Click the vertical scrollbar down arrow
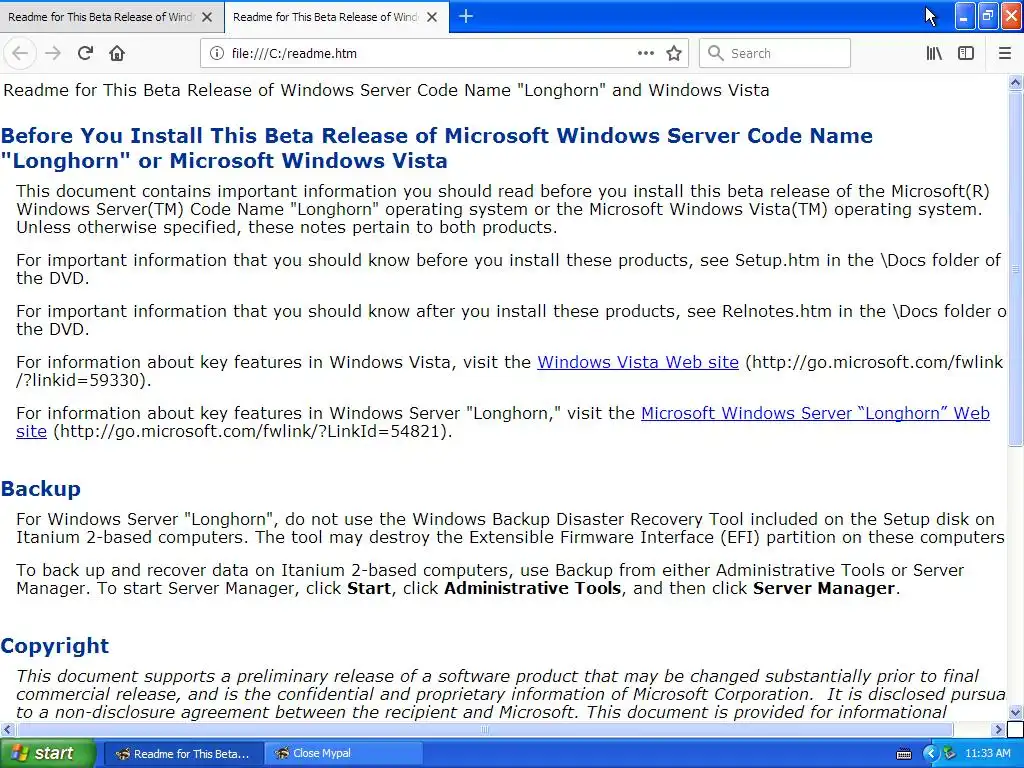This screenshot has width=1024, height=768. point(1015,712)
